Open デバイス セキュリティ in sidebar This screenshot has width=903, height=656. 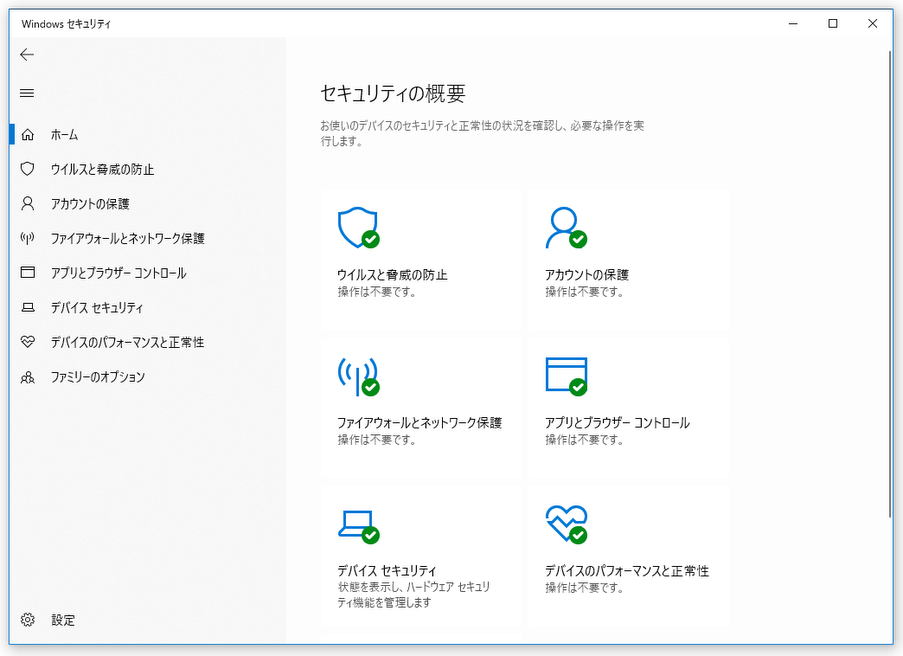point(97,308)
